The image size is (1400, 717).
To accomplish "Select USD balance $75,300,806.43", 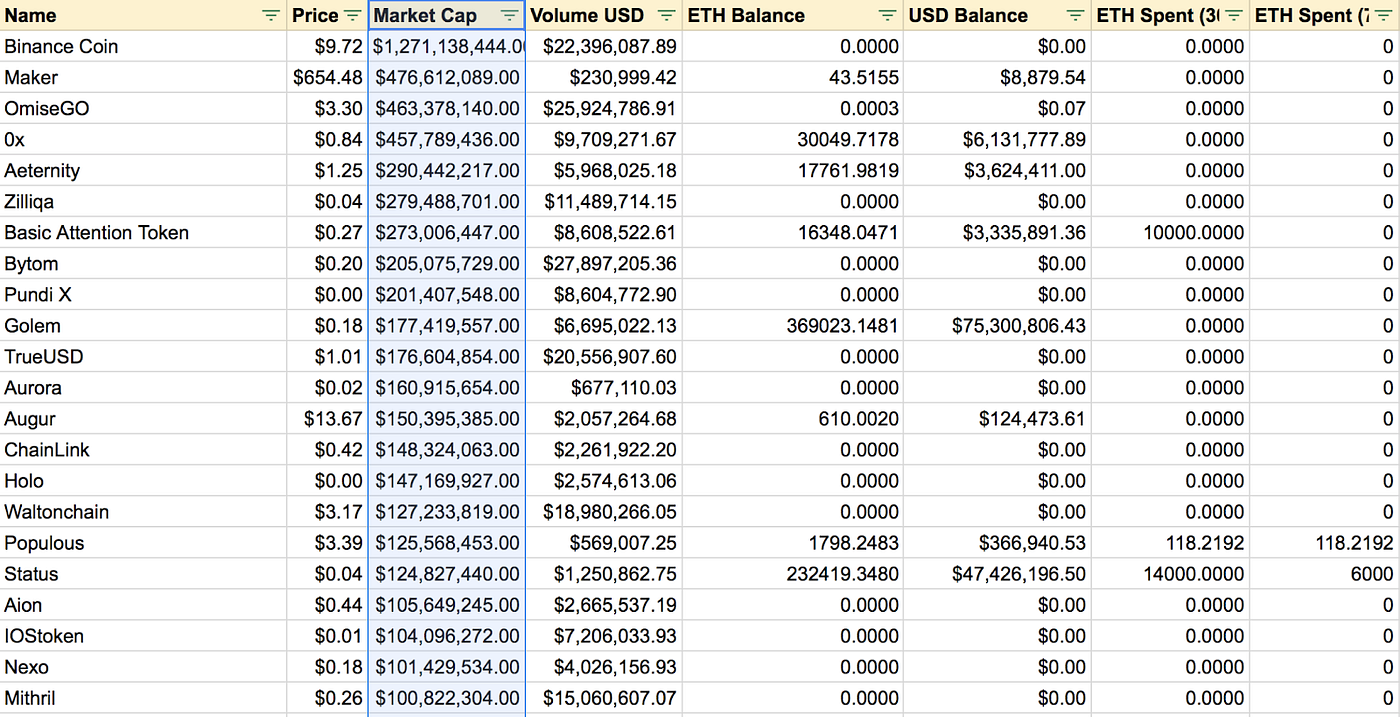I will pos(997,325).
